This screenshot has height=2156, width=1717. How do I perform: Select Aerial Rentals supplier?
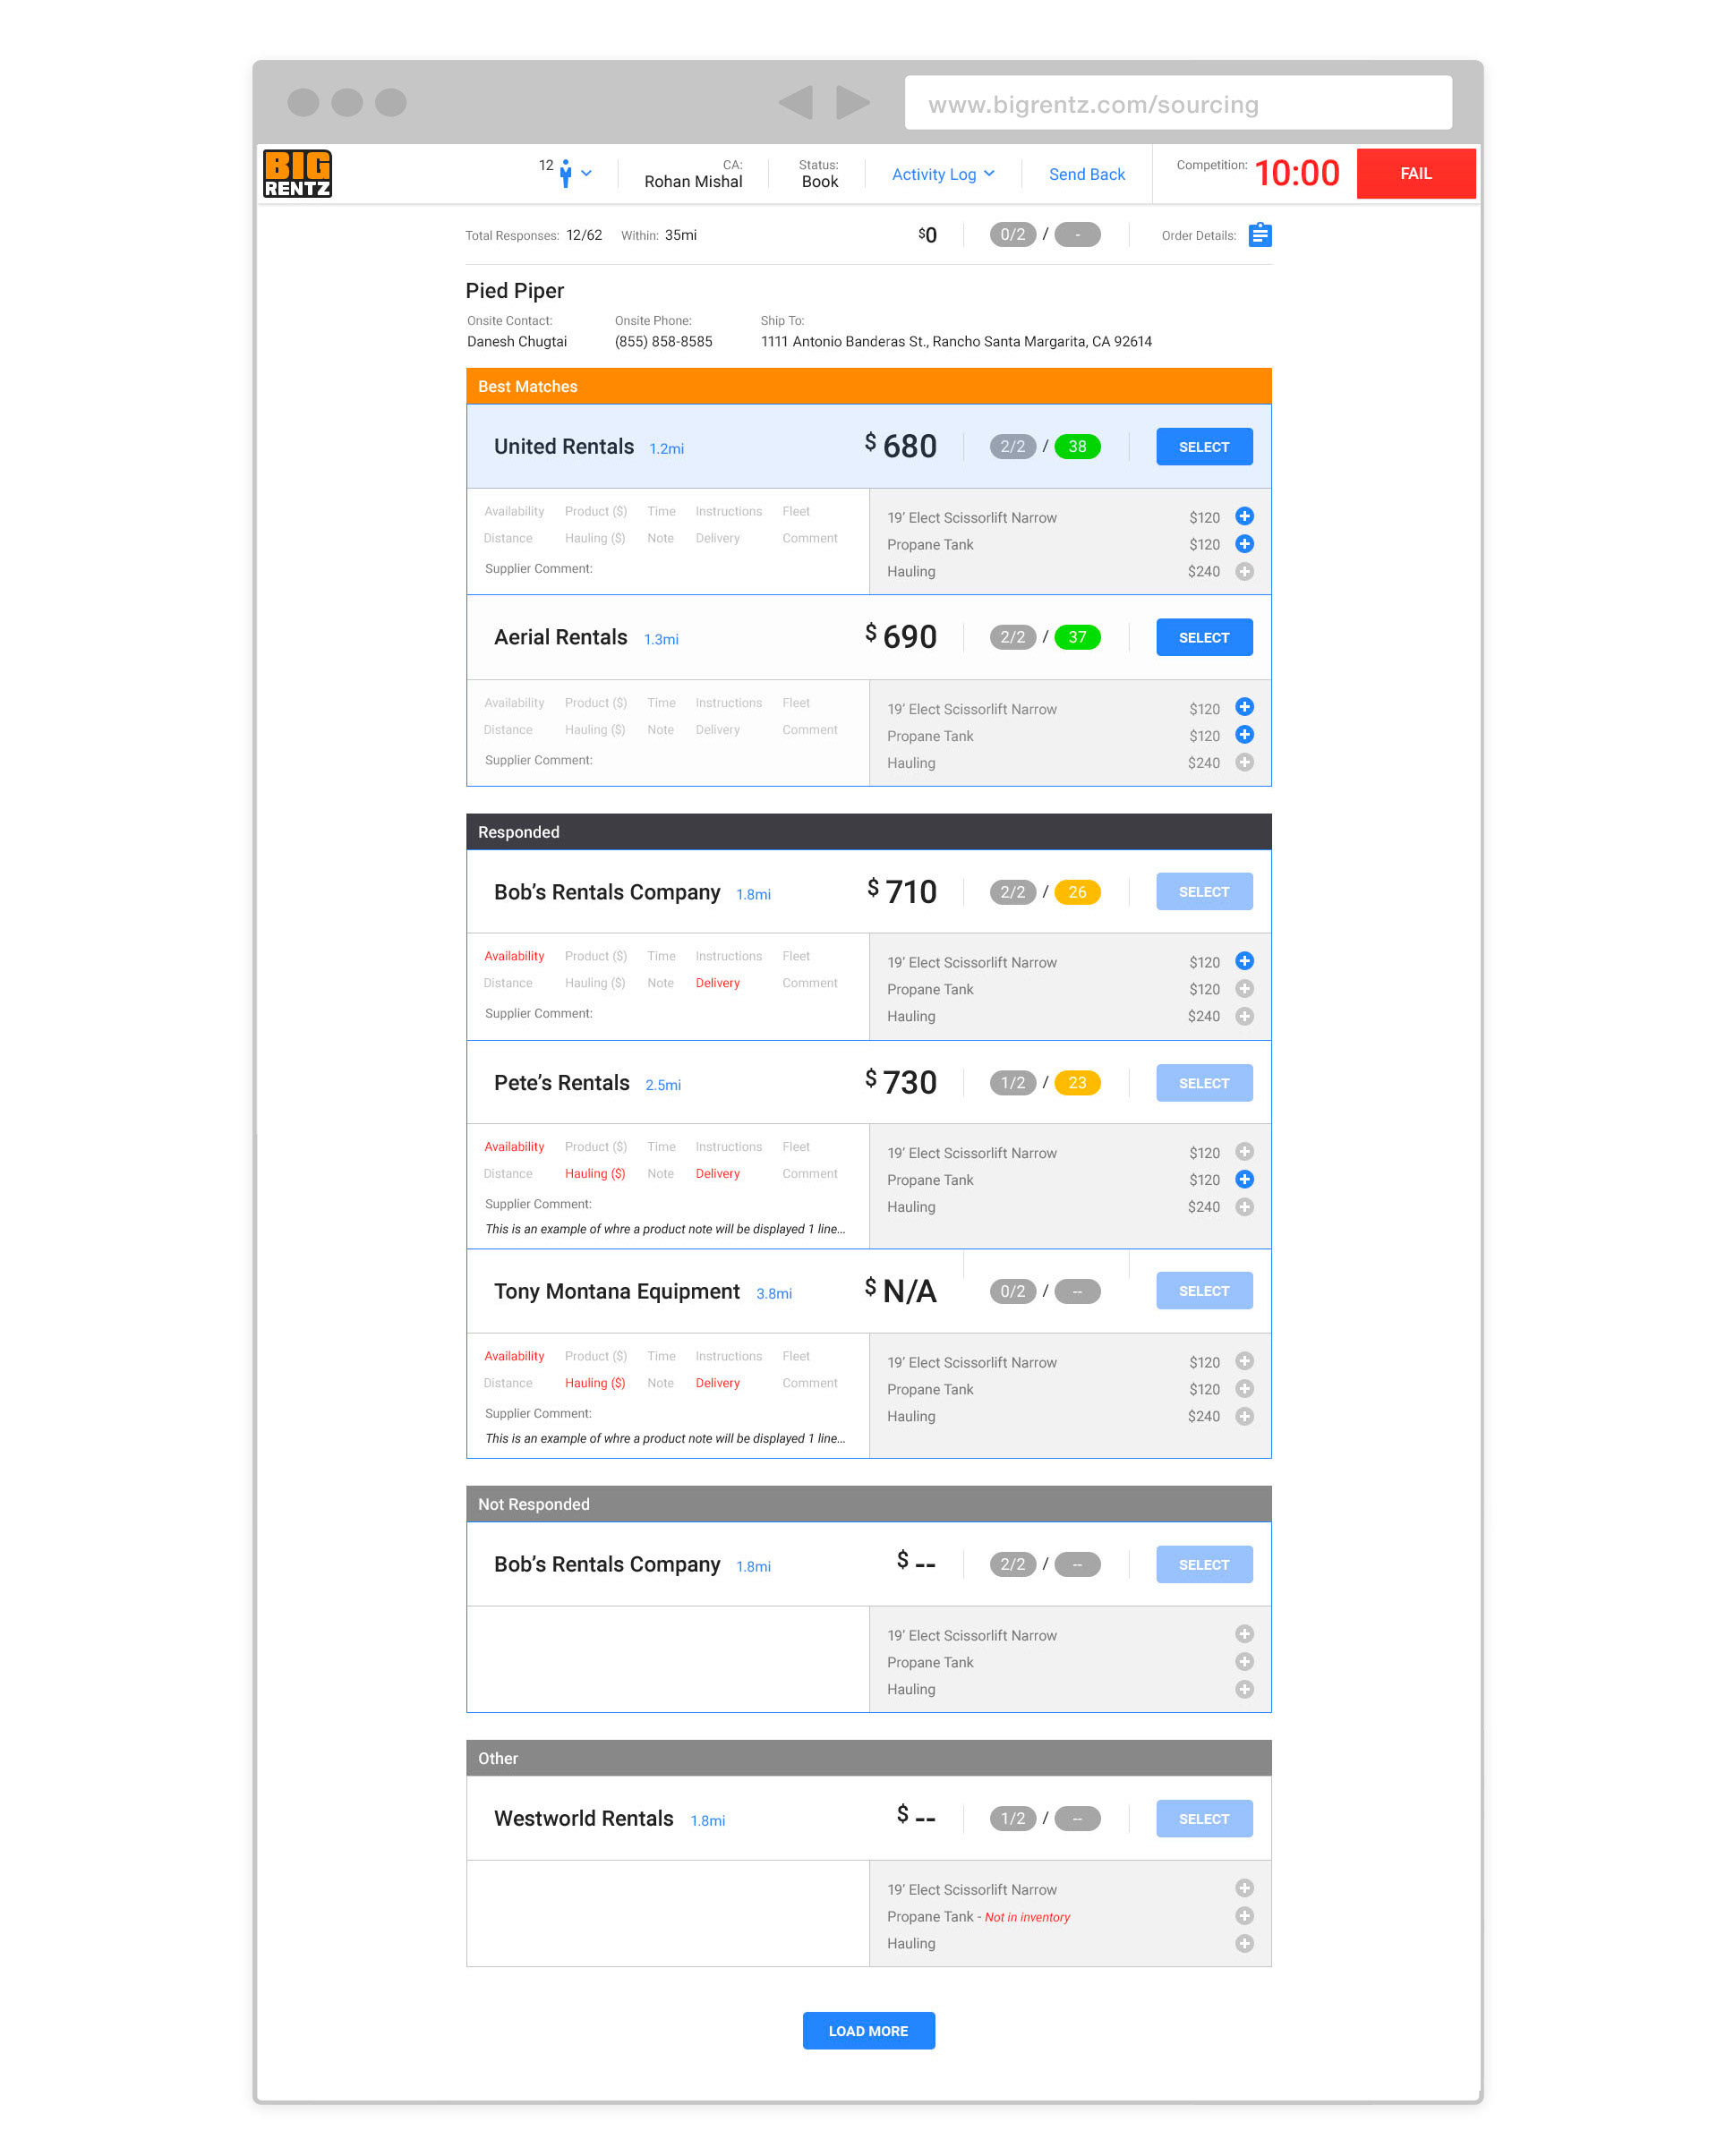(x=1204, y=637)
